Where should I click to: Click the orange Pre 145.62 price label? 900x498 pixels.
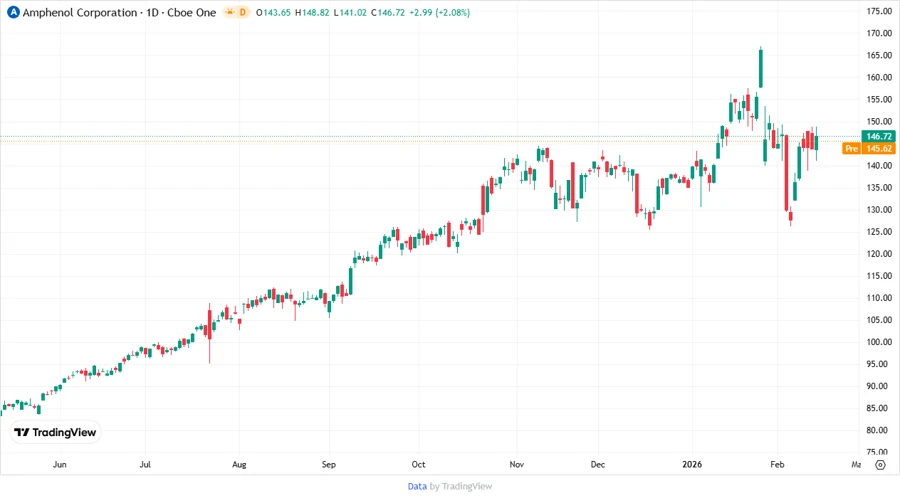[x=868, y=149]
